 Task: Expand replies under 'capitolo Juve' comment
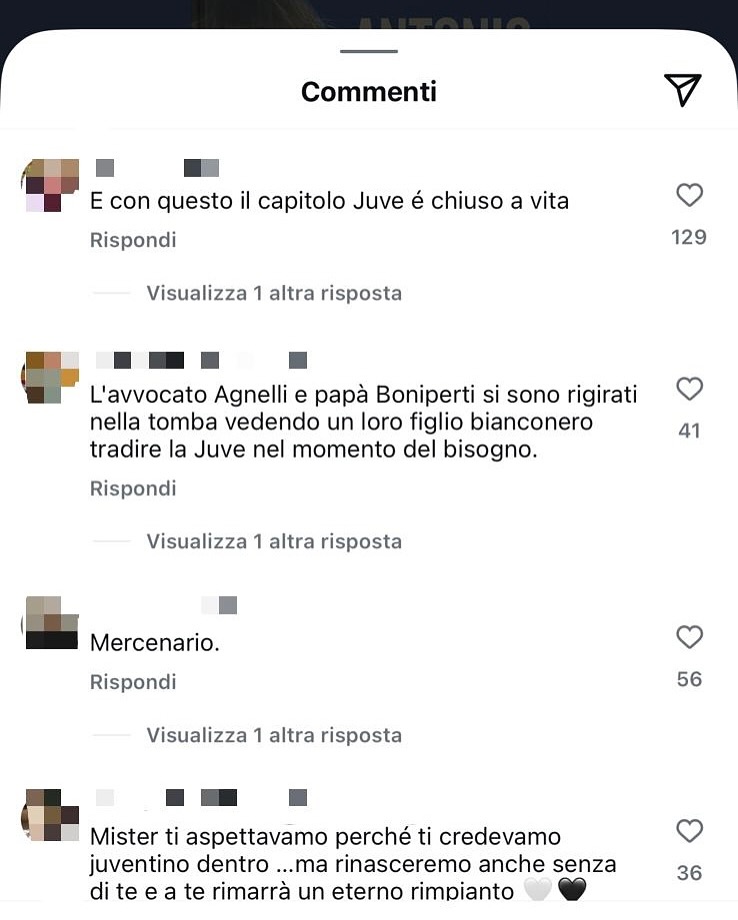click(274, 293)
